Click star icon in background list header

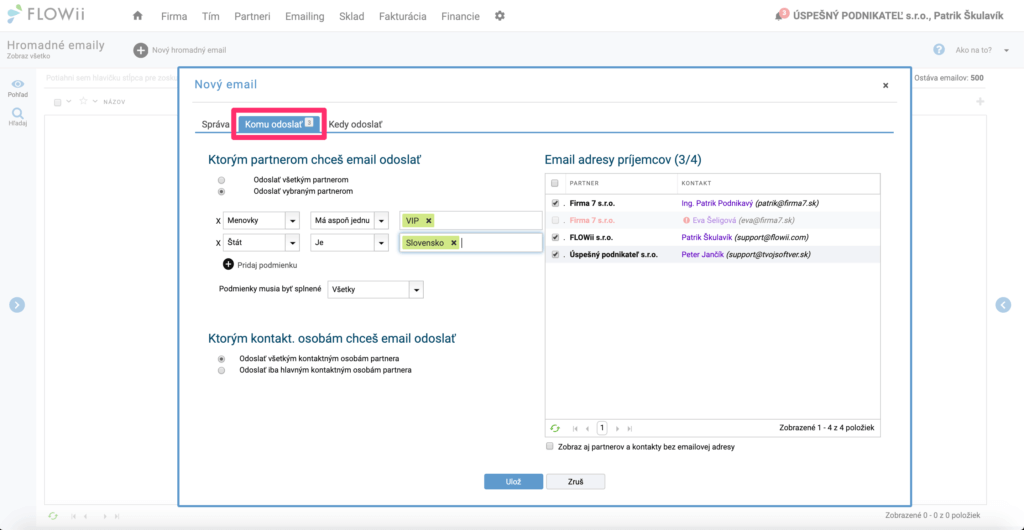pos(83,101)
